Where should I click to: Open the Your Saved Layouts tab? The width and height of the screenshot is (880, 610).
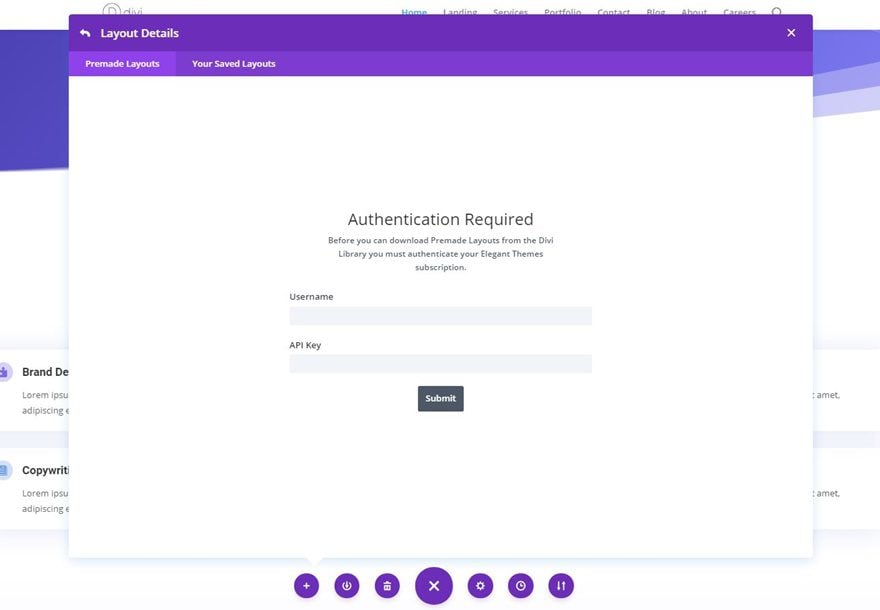233,63
